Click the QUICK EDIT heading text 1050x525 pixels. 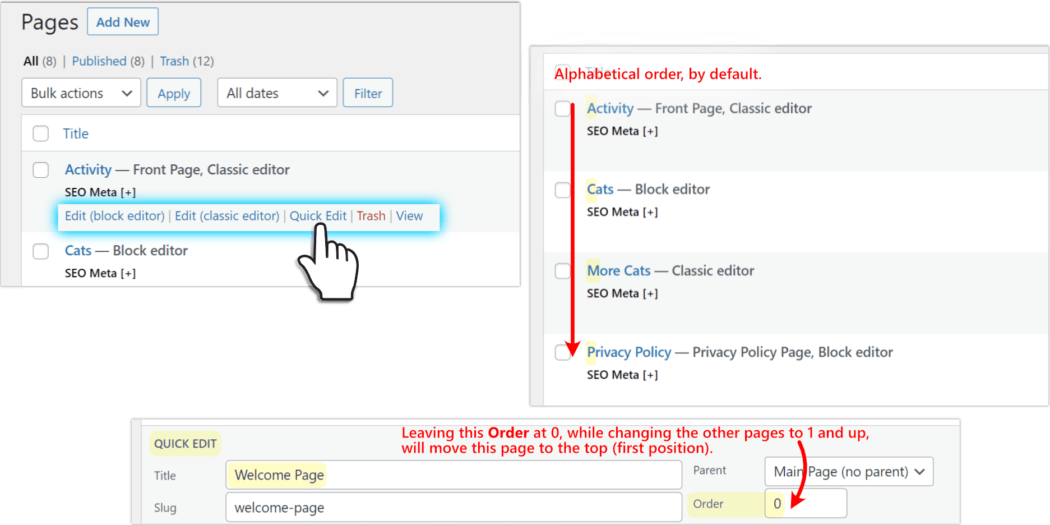pos(185,443)
